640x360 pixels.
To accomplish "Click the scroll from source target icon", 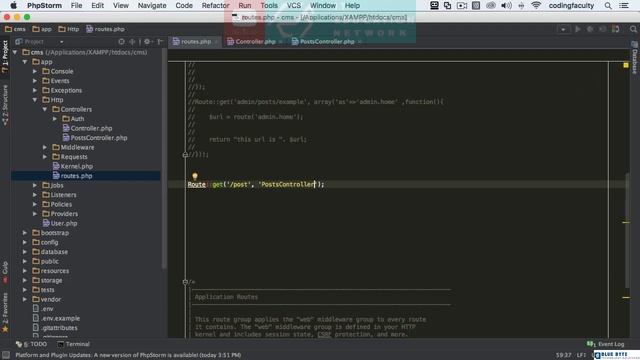I will click(x=121, y=42).
